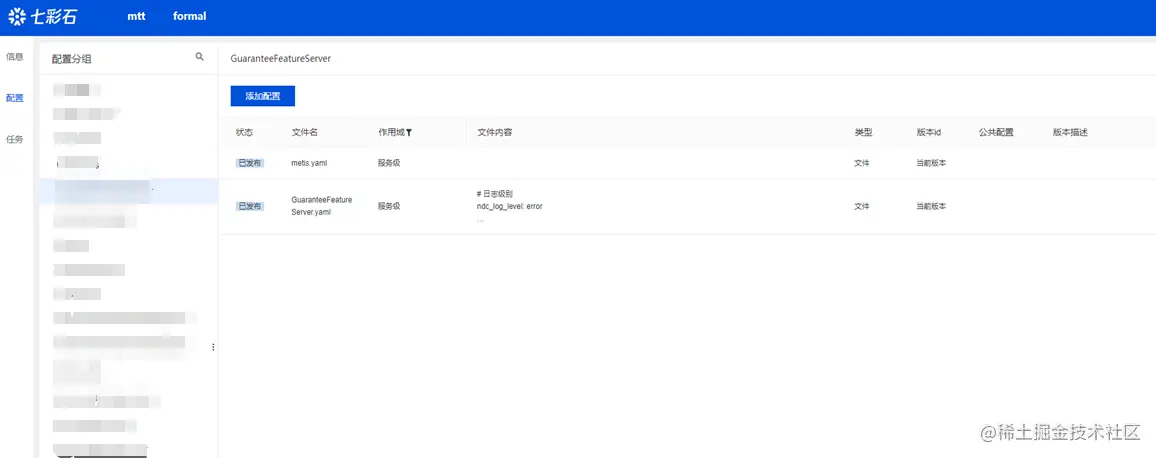Image resolution: width=1156 pixels, height=458 pixels.
Task: Select the mtt top navigation item
Action: (136, 16)
